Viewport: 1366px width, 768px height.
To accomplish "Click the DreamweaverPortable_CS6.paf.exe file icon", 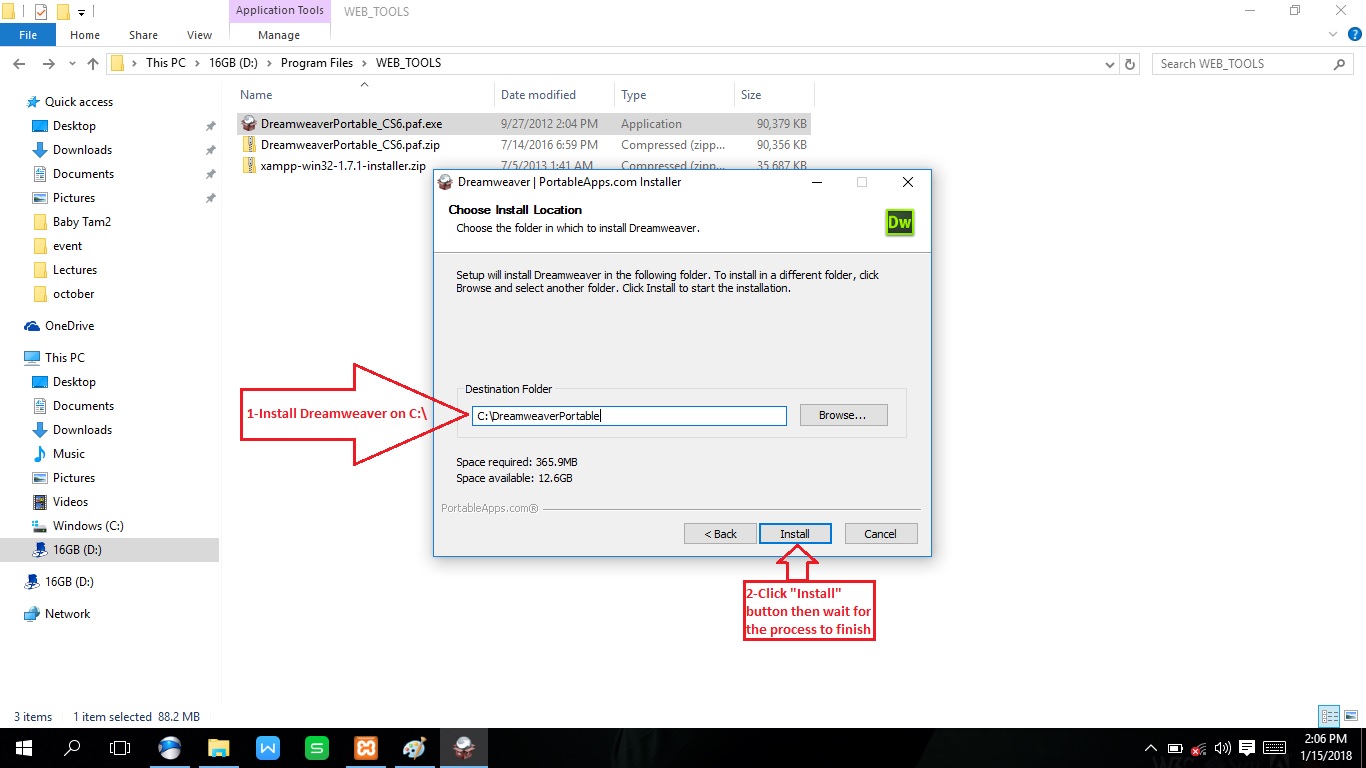I will (249, 124).
